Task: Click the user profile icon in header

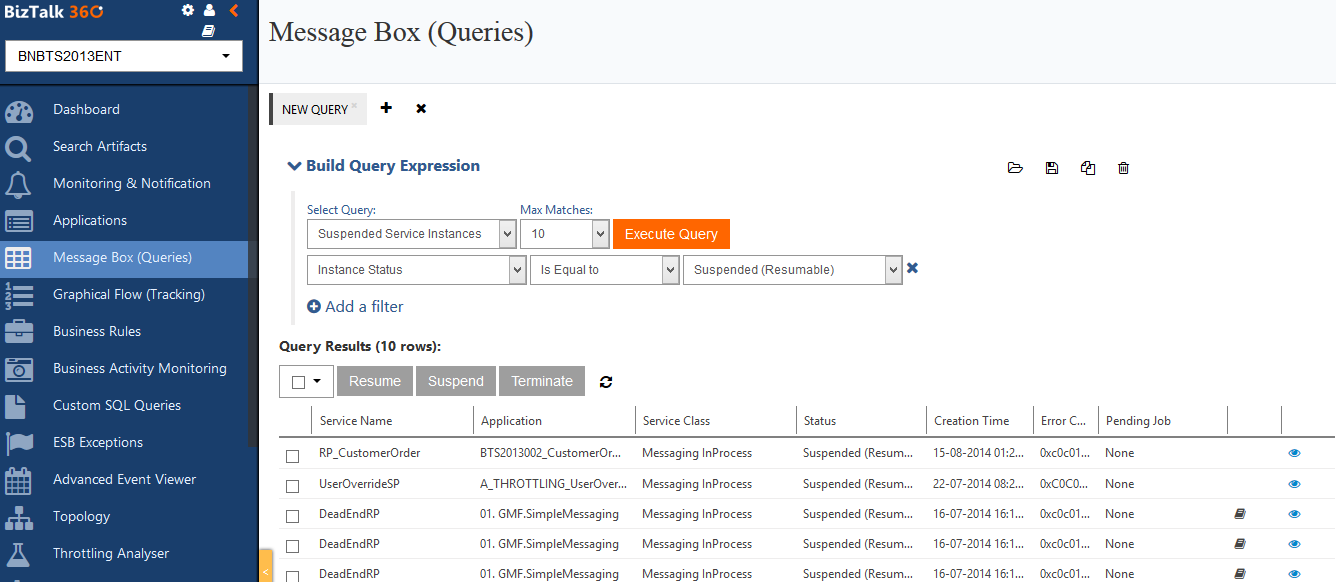Action: coord(209,10)
